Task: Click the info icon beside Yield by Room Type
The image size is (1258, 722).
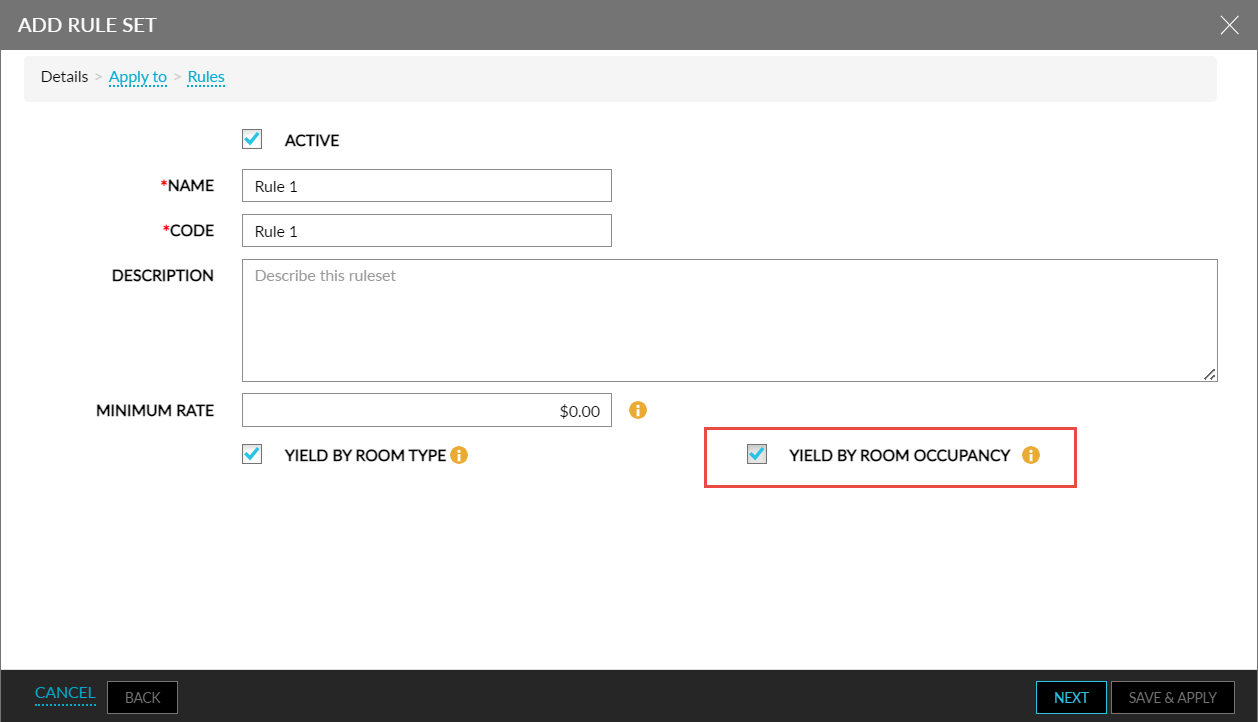Action: pos(459,455)
